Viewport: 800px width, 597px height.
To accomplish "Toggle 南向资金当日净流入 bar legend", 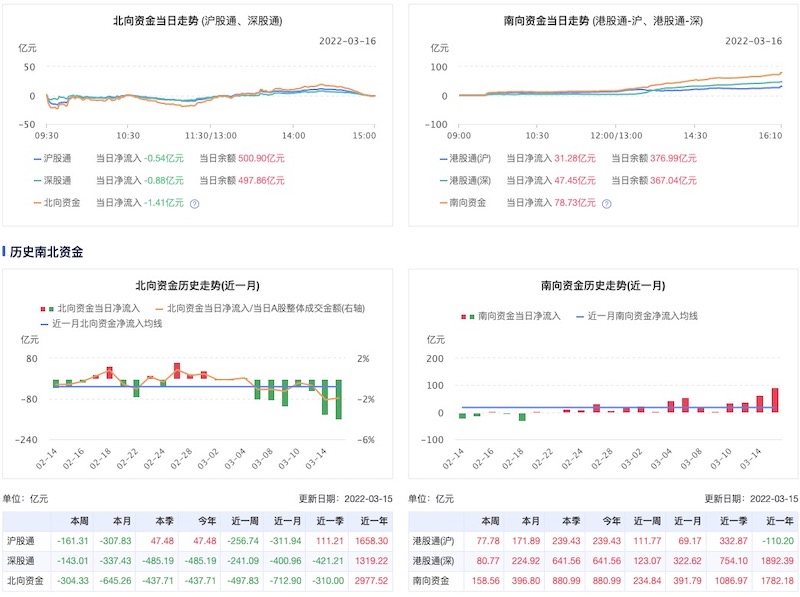I will pyautogui.click(x=511, y=316).
